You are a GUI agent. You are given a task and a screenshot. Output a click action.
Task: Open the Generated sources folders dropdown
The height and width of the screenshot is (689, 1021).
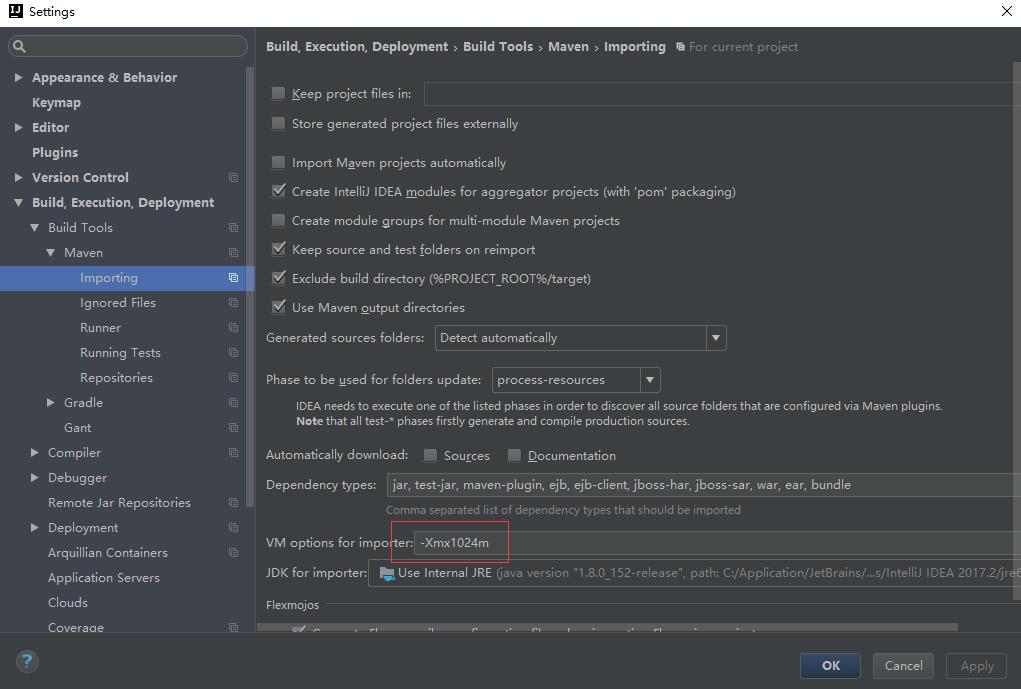pos(715,338)
